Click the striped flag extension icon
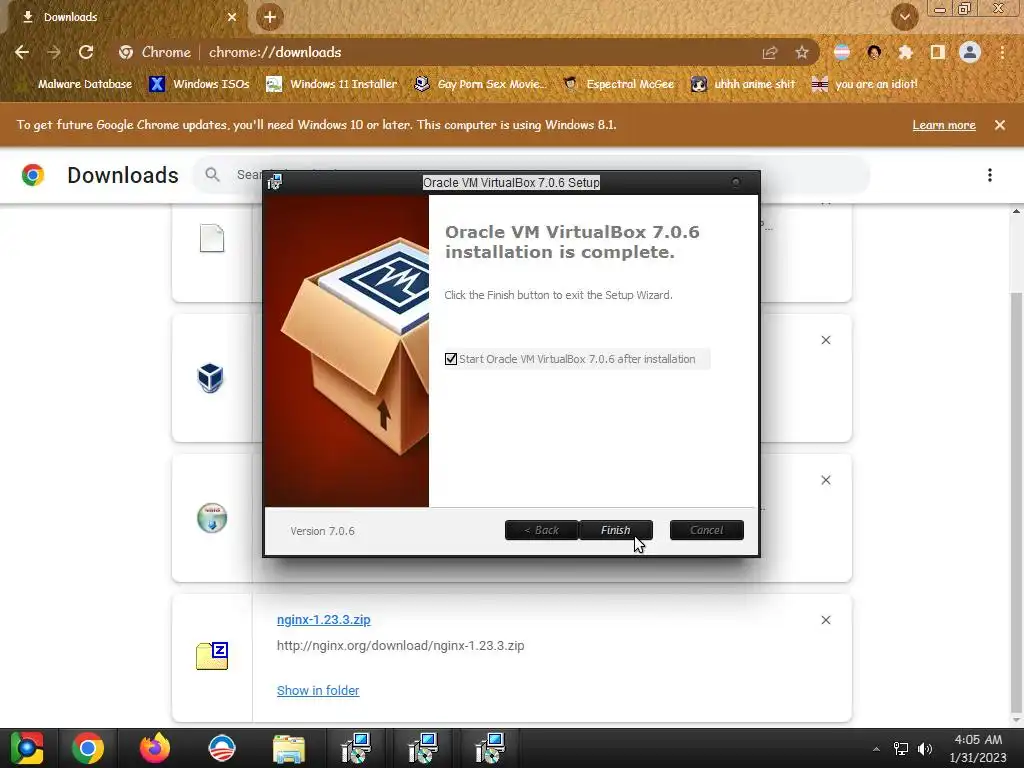 click(x=842, y=52)
